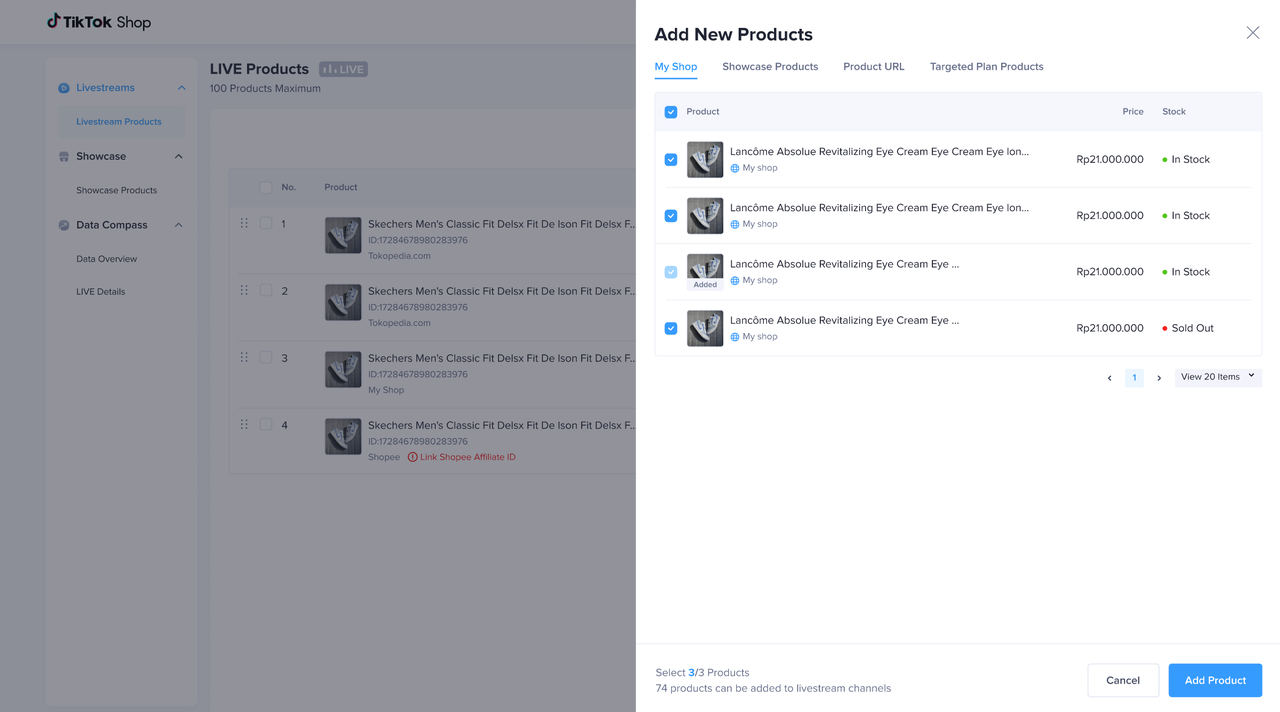The image size is (1280, 712).
Task: Click globe icon on the Sold Out row
Action: tap(735, 337)
